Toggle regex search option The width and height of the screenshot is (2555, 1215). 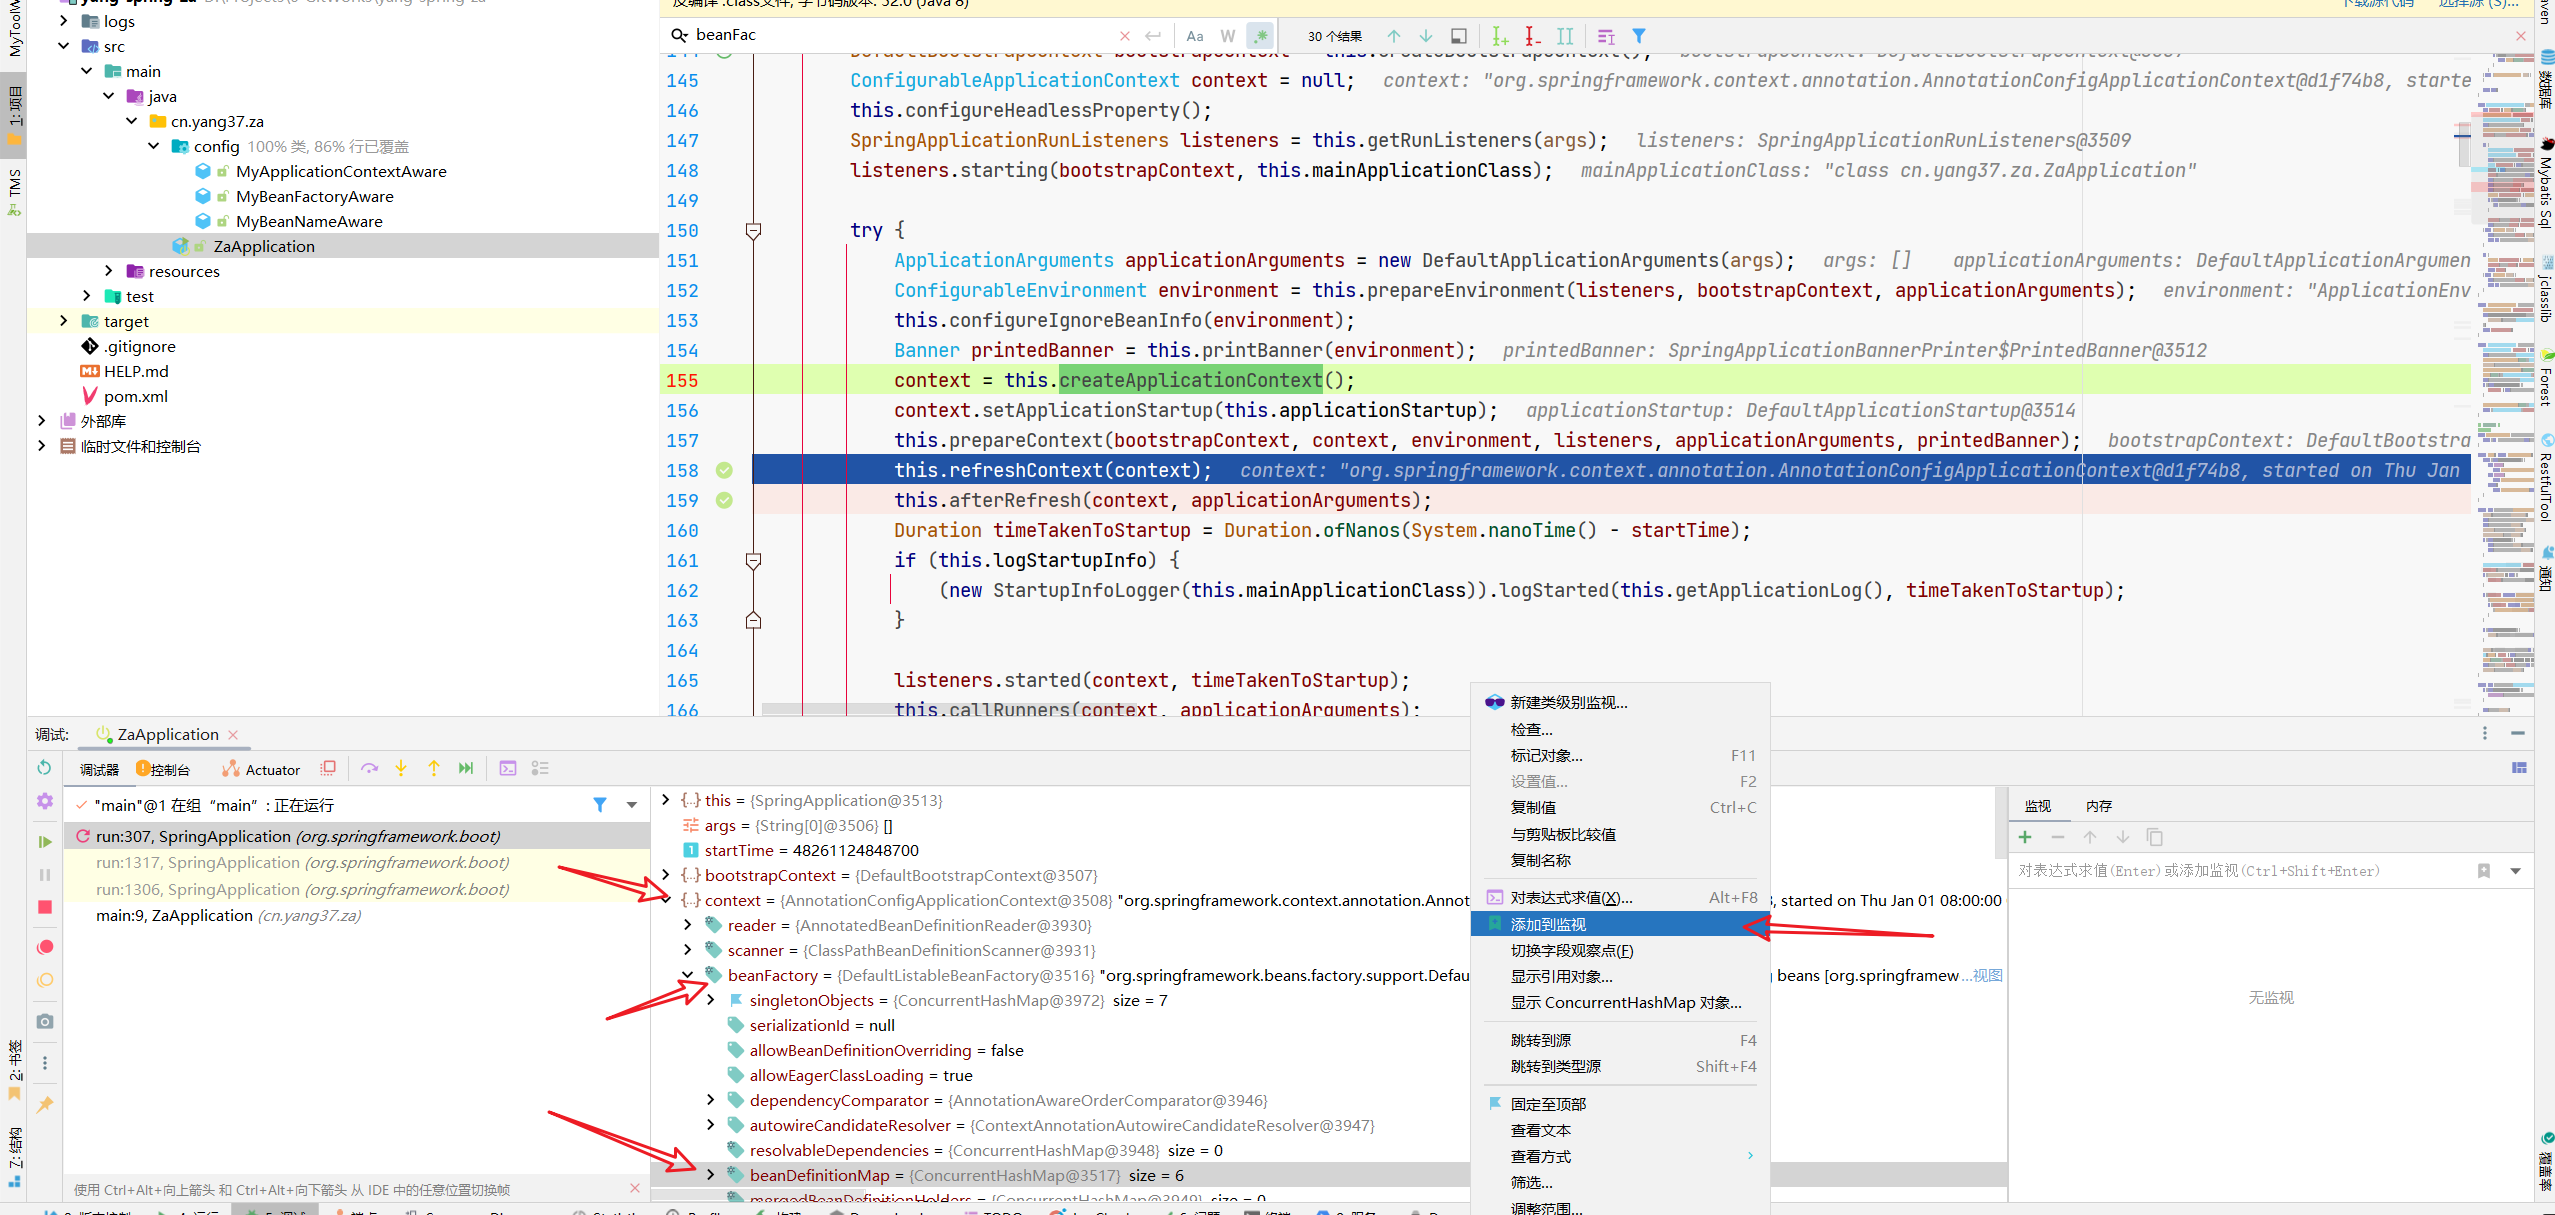click(1260, 36)
